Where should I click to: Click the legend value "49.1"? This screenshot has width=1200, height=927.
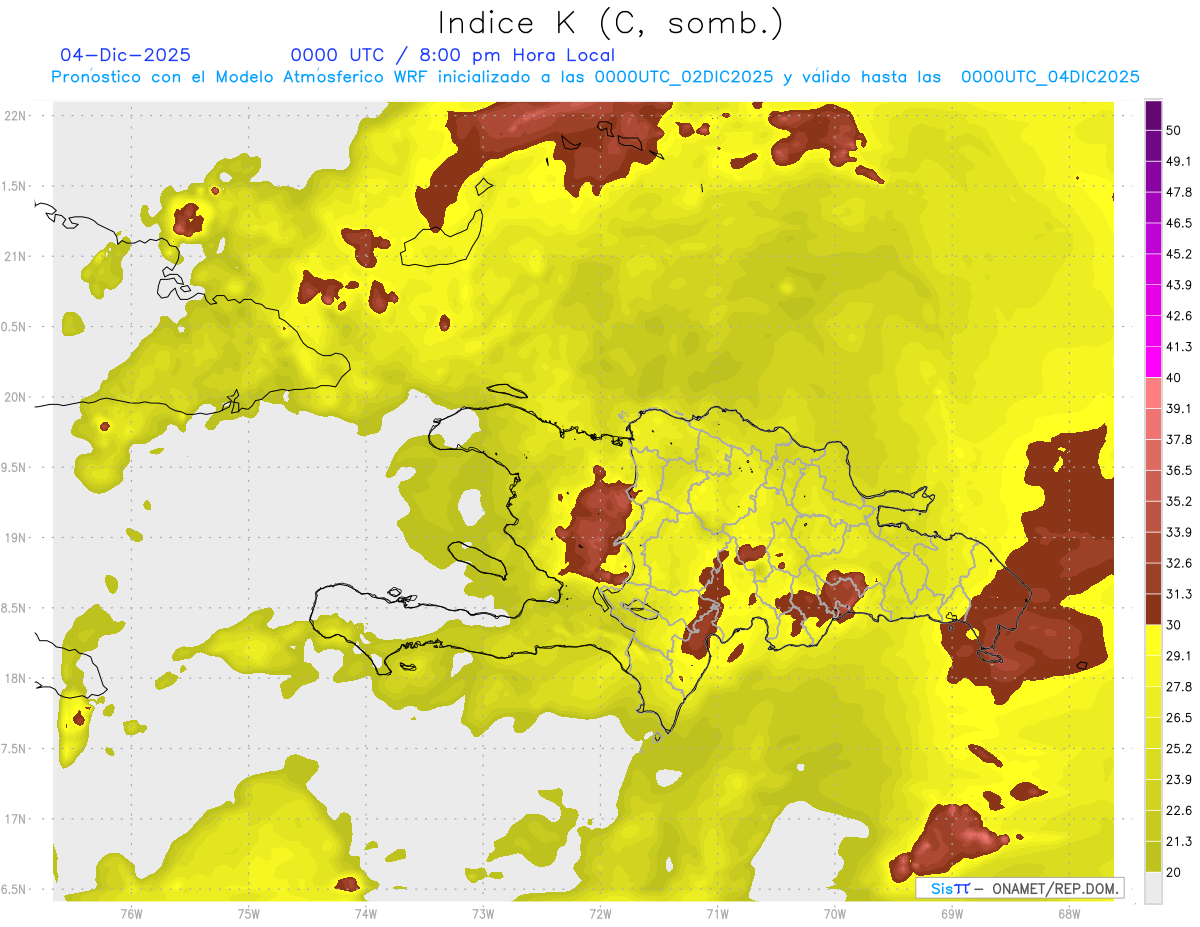tap(1179, 161)
